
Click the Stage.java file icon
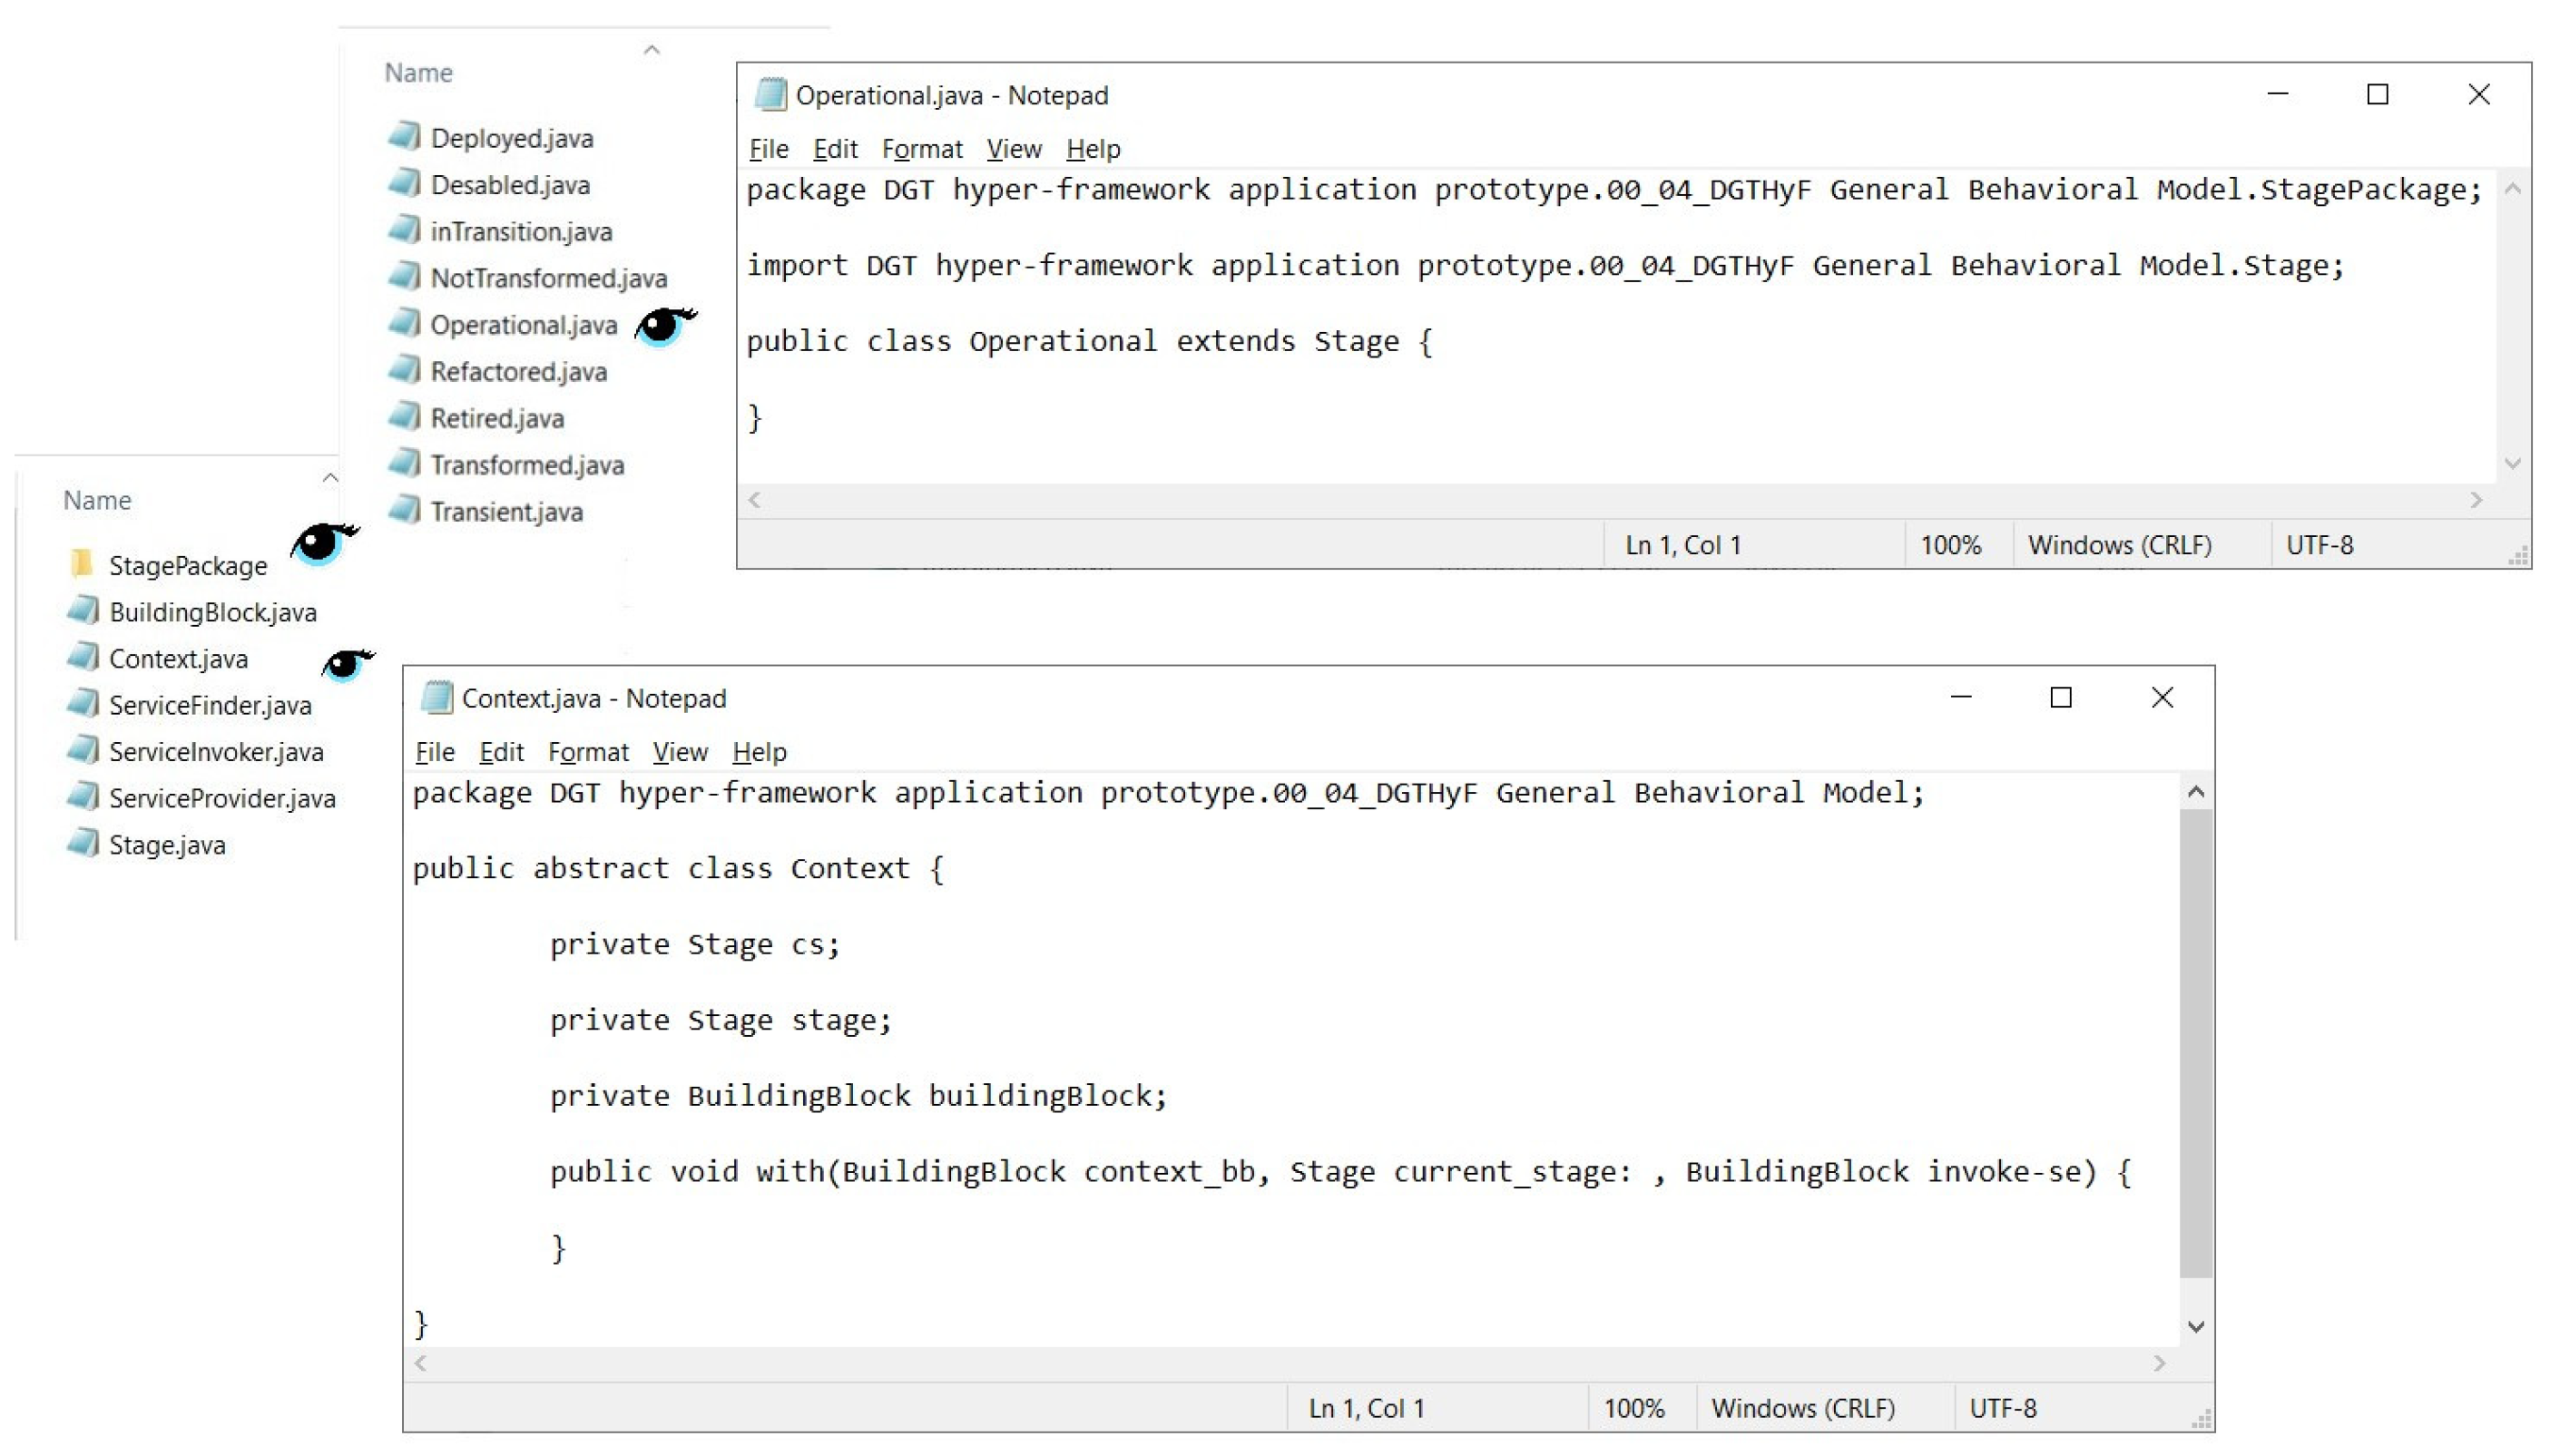[83, 844]
